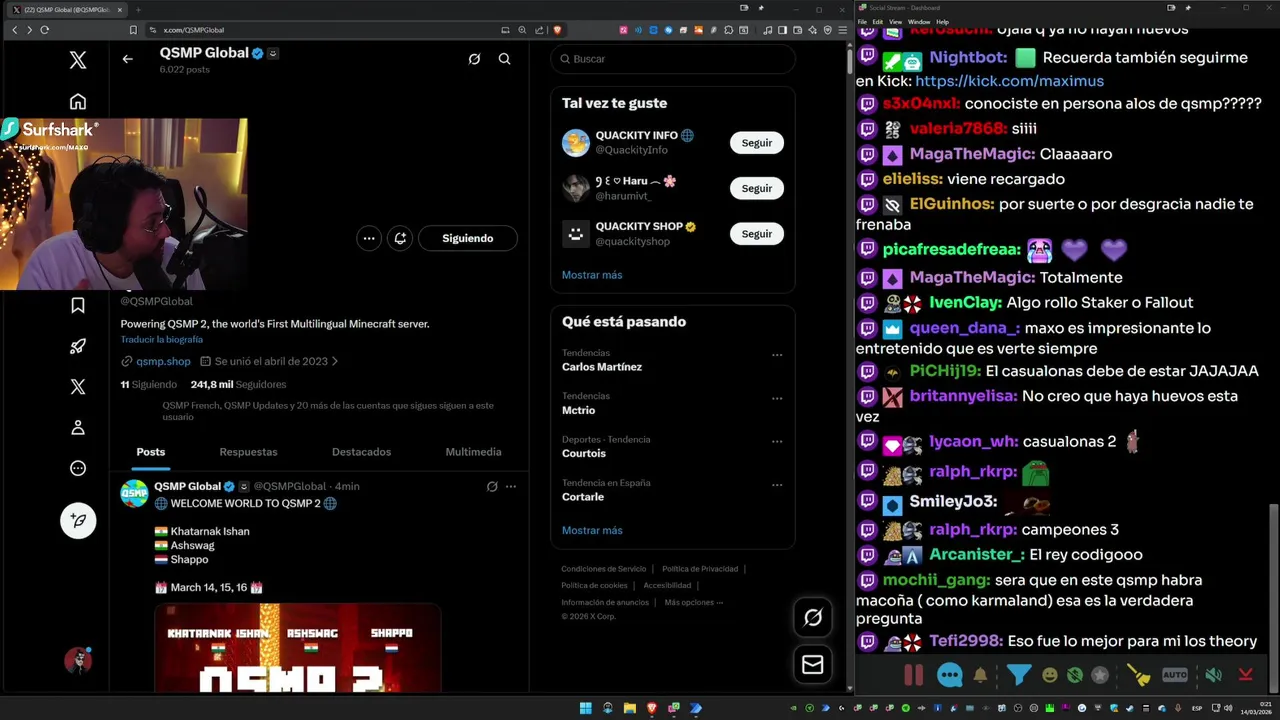The height and width of the screenshot is (720, 1280).
Task: Compose a new post with the feather button
Action: tap(78, 520)
